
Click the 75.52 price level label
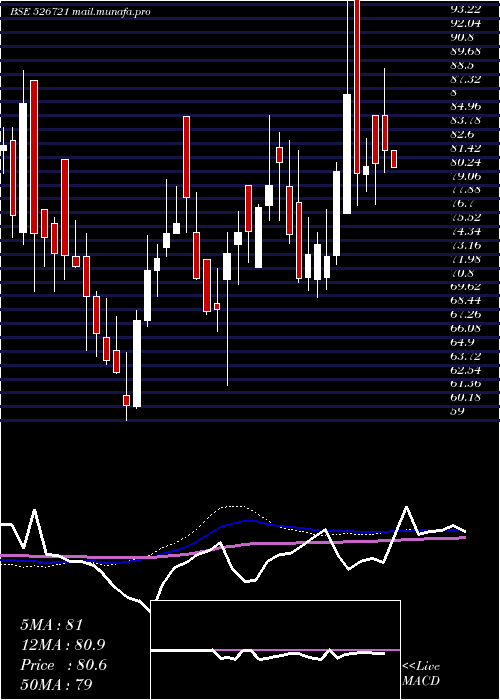point(466,217)
